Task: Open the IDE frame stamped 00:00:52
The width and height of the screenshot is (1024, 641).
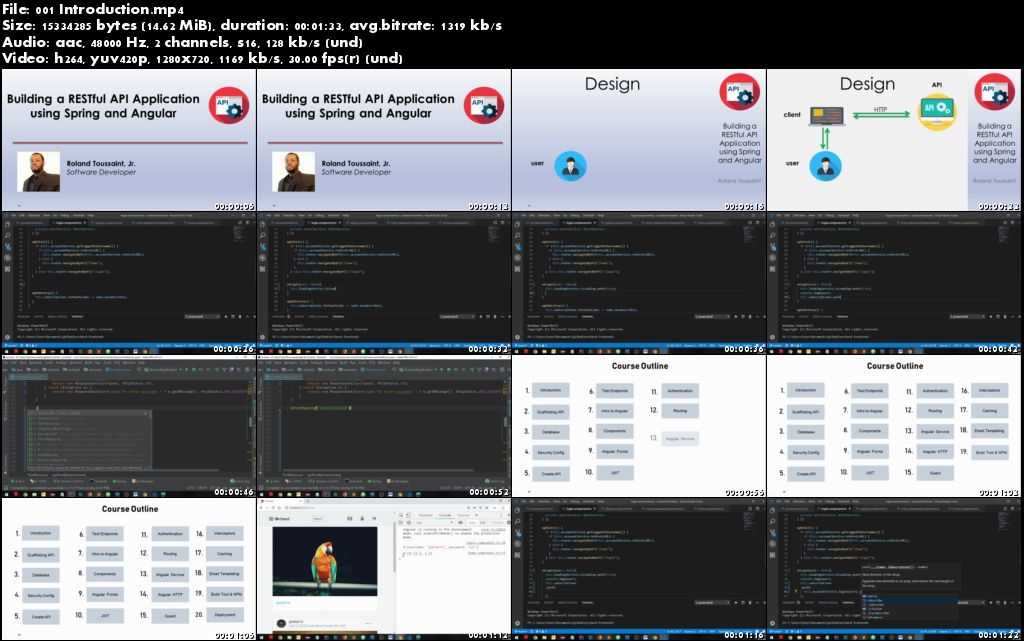Action: [384, 426]
